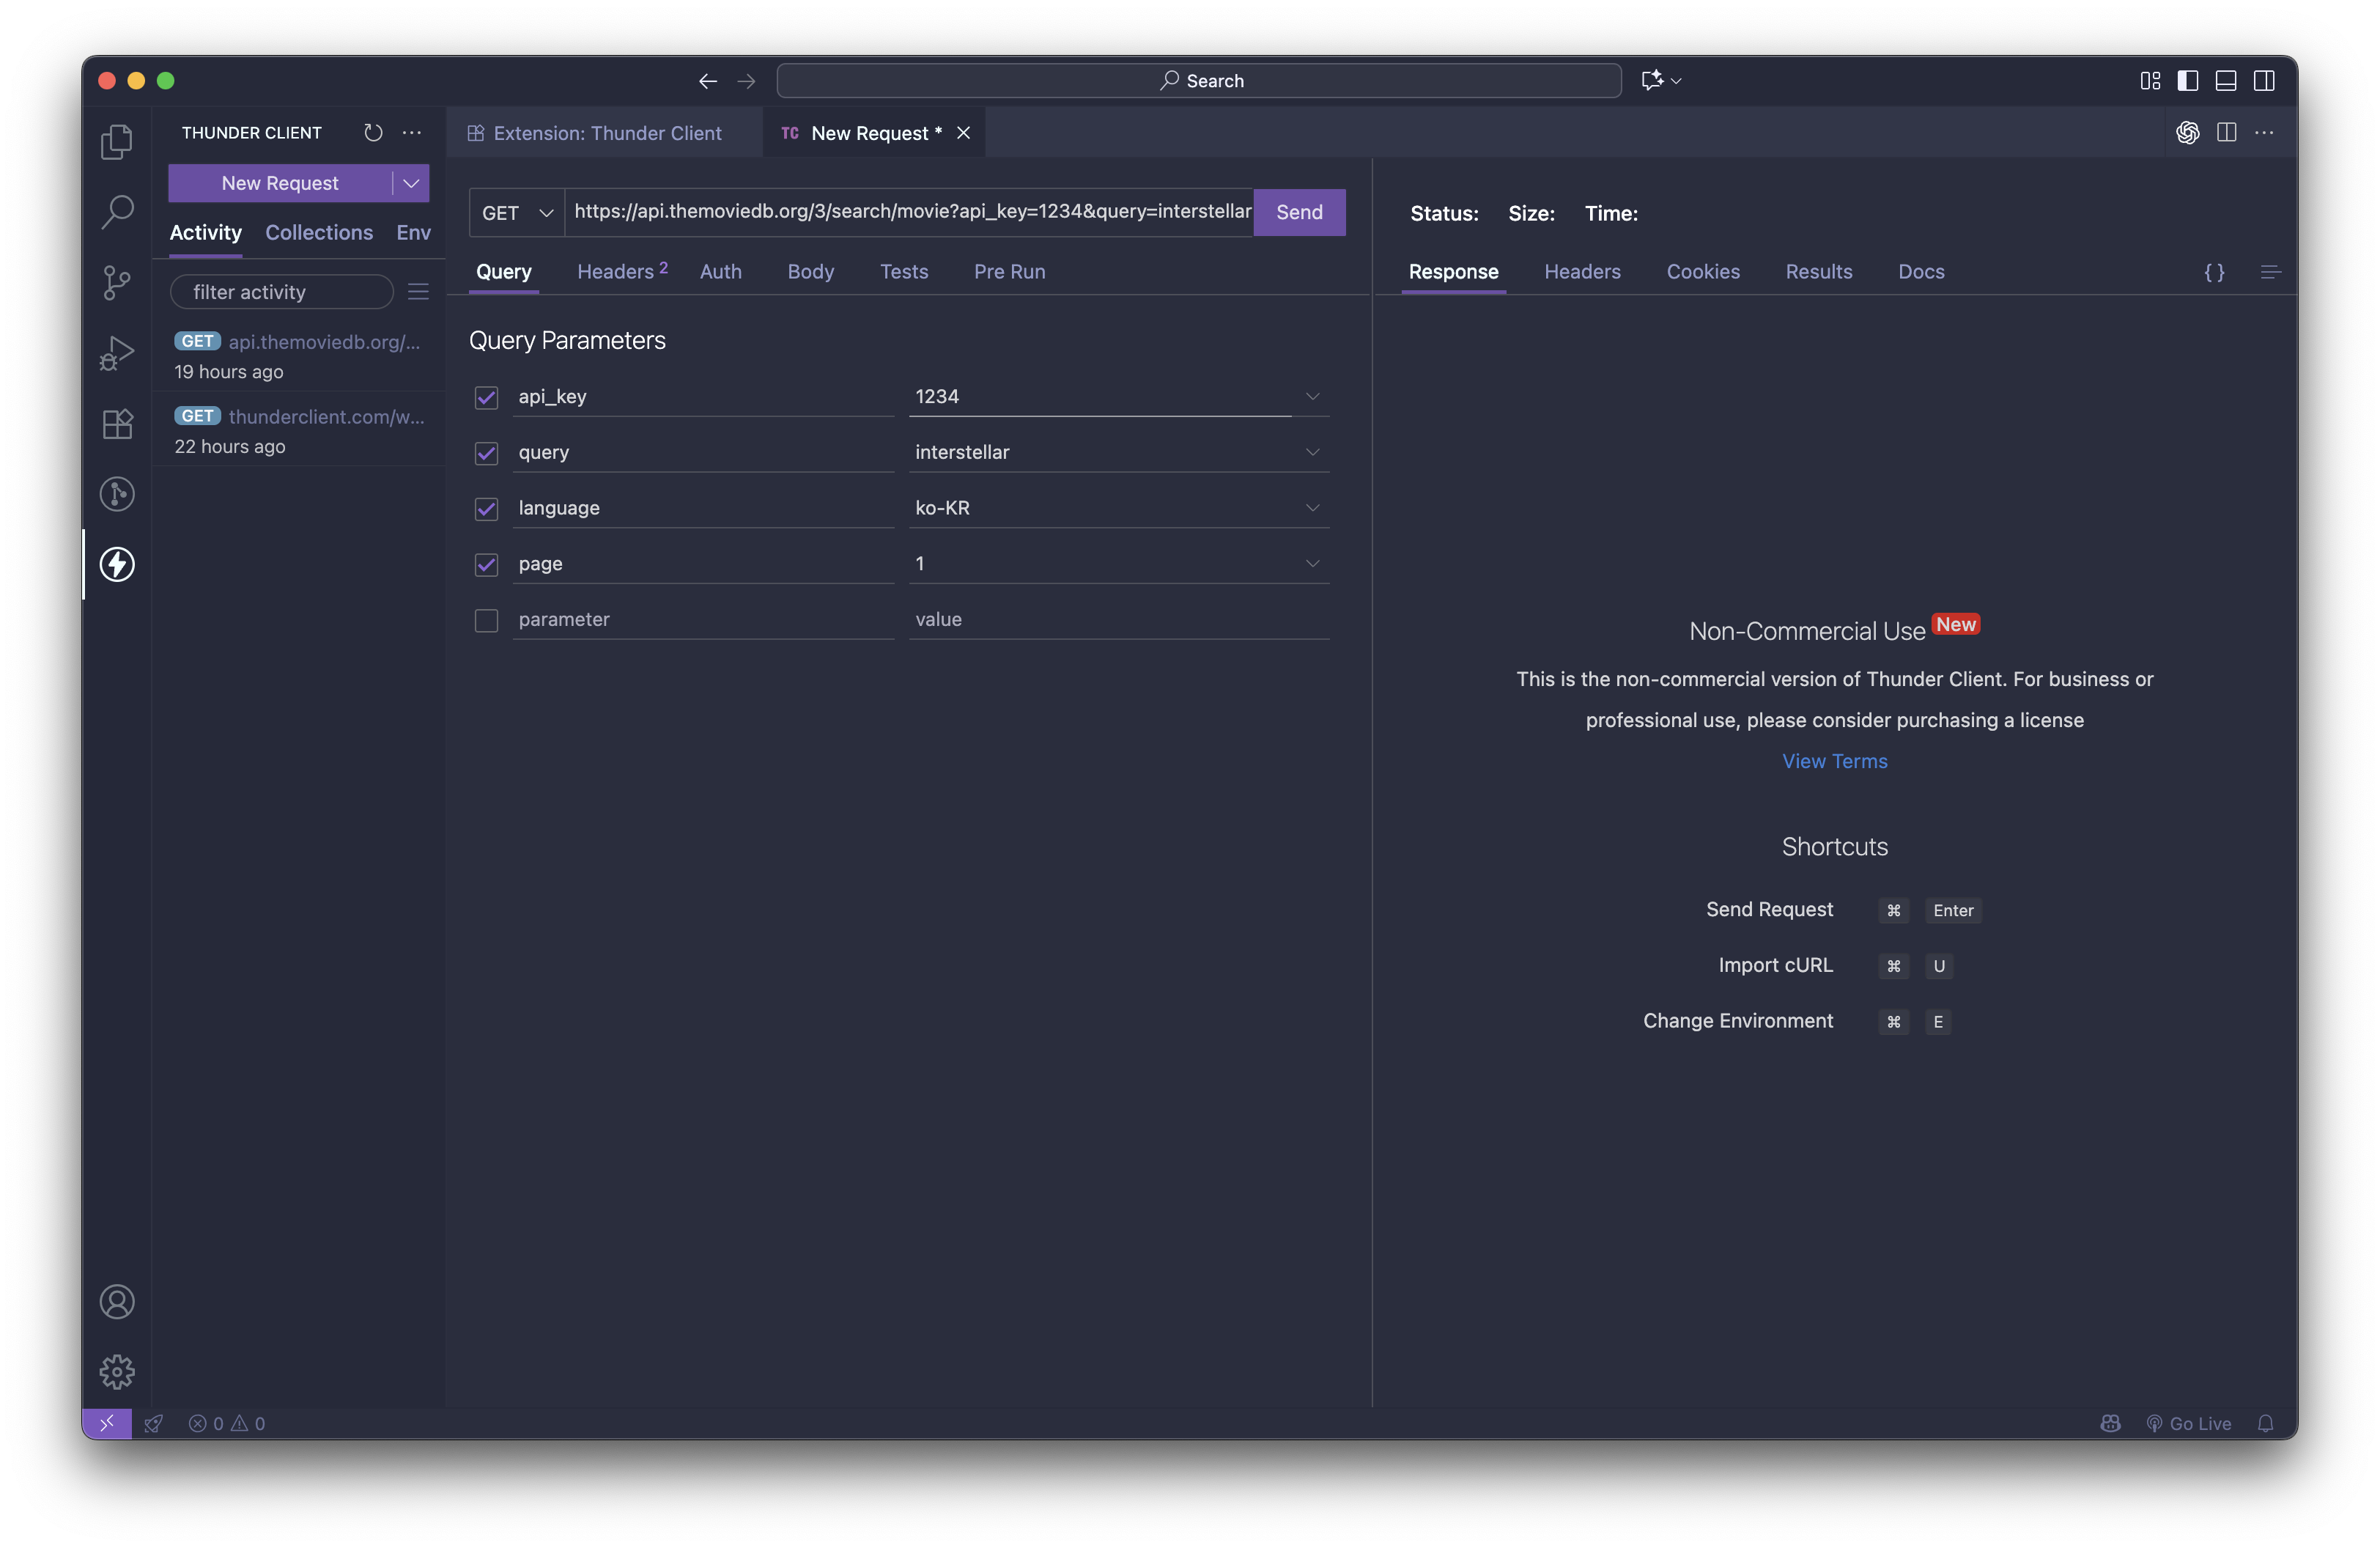Uncheck the language parameter checkbox
The height and width of the screenshot is (1548, 2380).
point(486,509)
